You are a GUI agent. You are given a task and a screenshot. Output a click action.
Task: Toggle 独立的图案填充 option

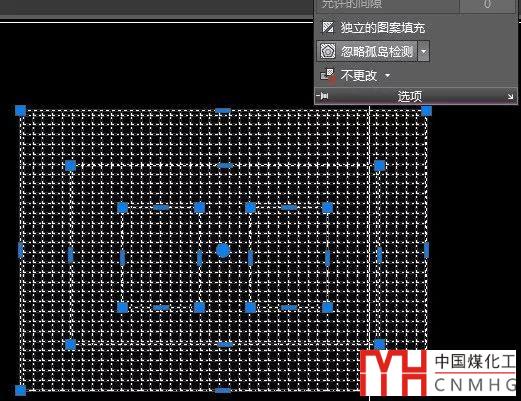coord(373,28)
